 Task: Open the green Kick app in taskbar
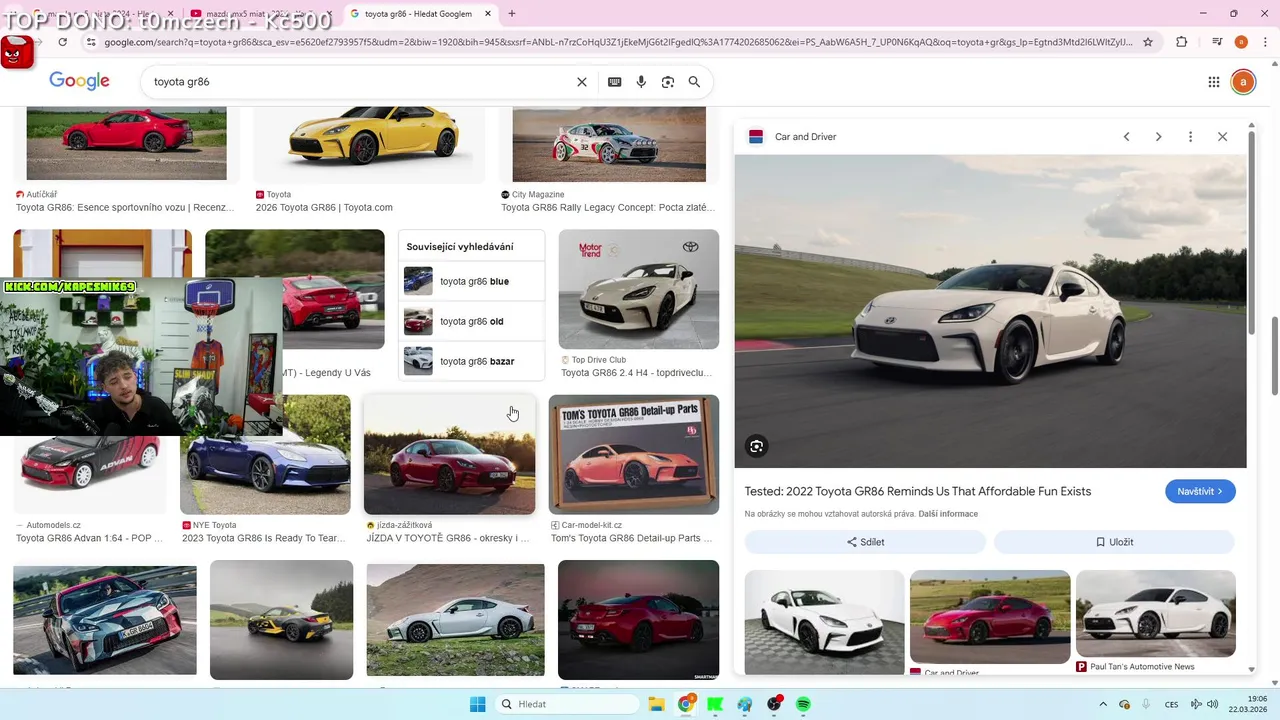[x=715, y=704]
